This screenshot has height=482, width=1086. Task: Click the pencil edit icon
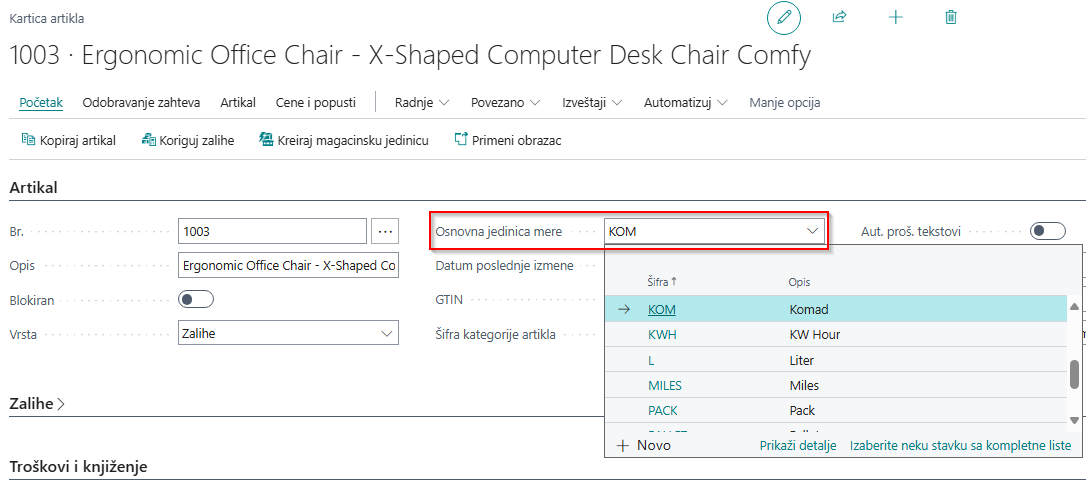784,18
